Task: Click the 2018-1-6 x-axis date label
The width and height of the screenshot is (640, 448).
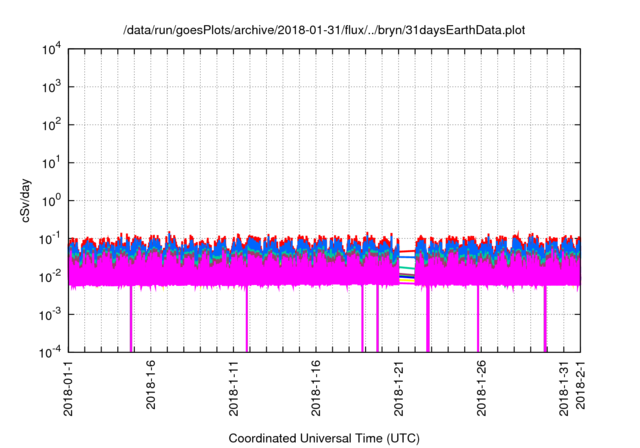Action: click(x=151, y=385)
